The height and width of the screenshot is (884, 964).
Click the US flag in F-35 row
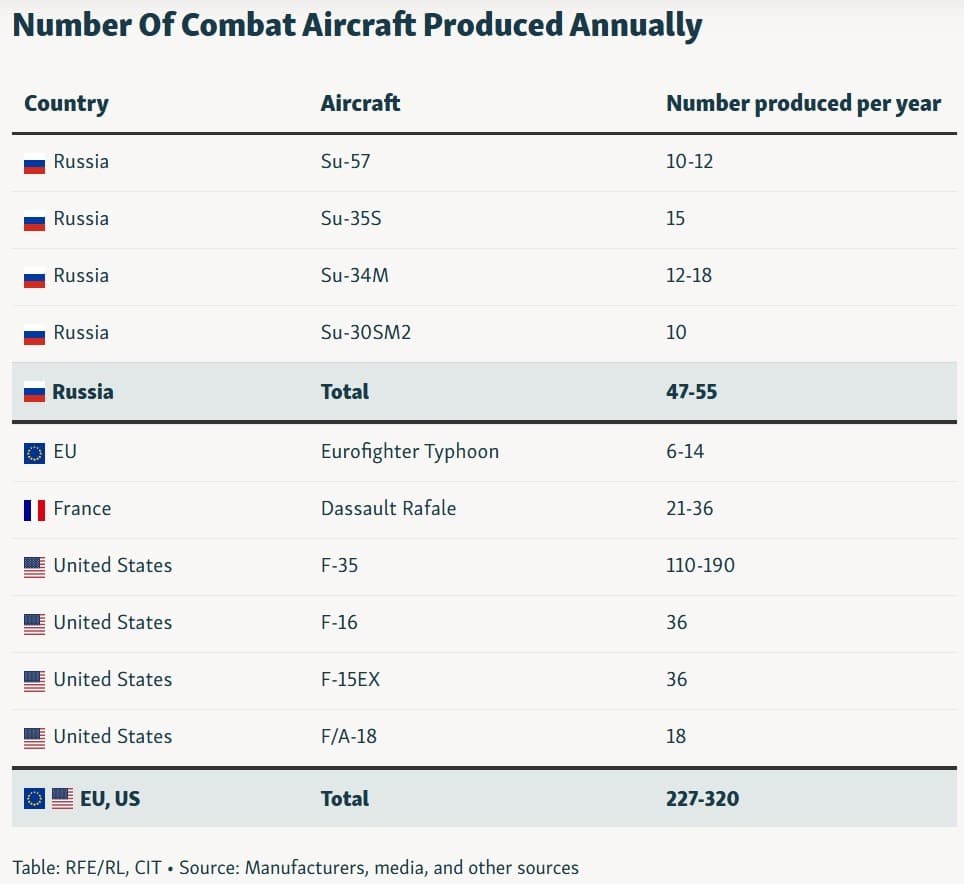coord(34,567)
